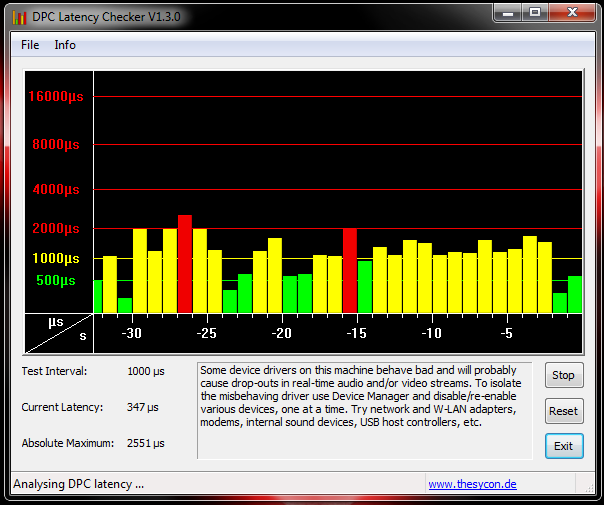Open the www.thesycon.de link

(x=472, y=484)
